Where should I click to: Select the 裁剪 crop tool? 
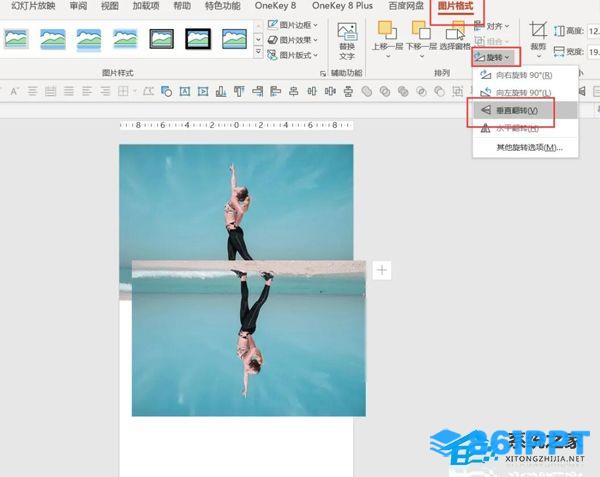tap(538, 37)
